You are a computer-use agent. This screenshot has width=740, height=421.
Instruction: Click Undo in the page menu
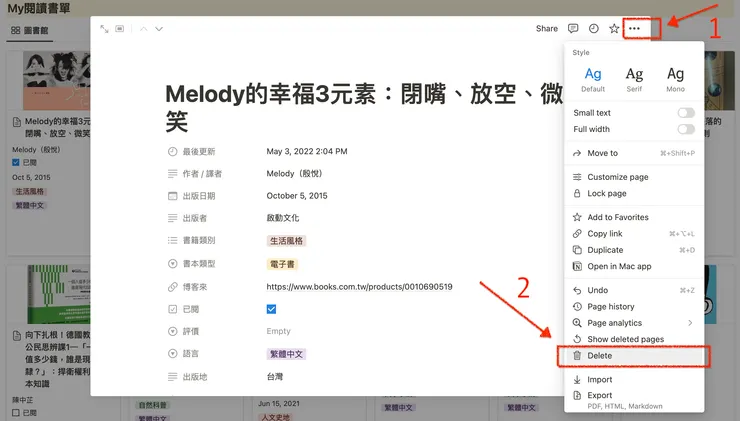(634, 290)
